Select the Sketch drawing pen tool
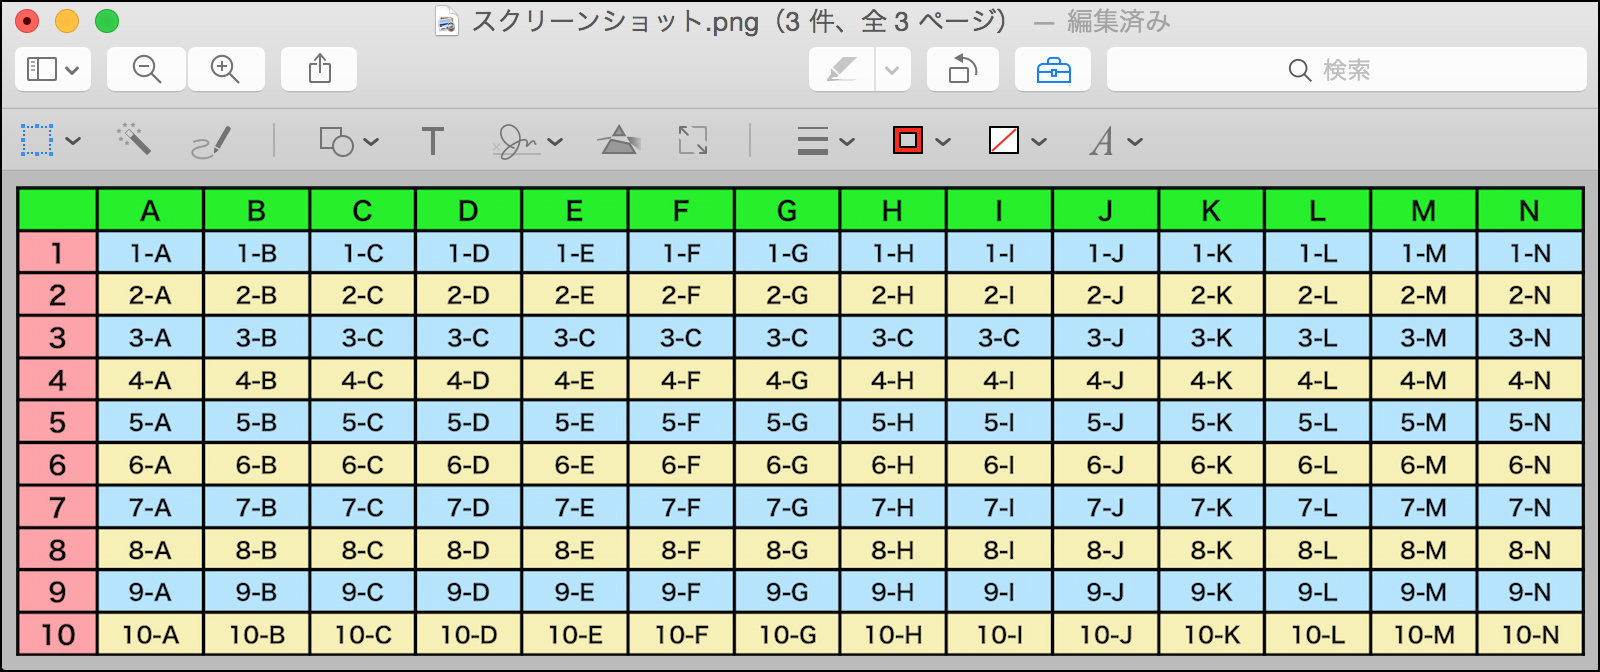Viewport: 1600px width, 672px height. 211,142
